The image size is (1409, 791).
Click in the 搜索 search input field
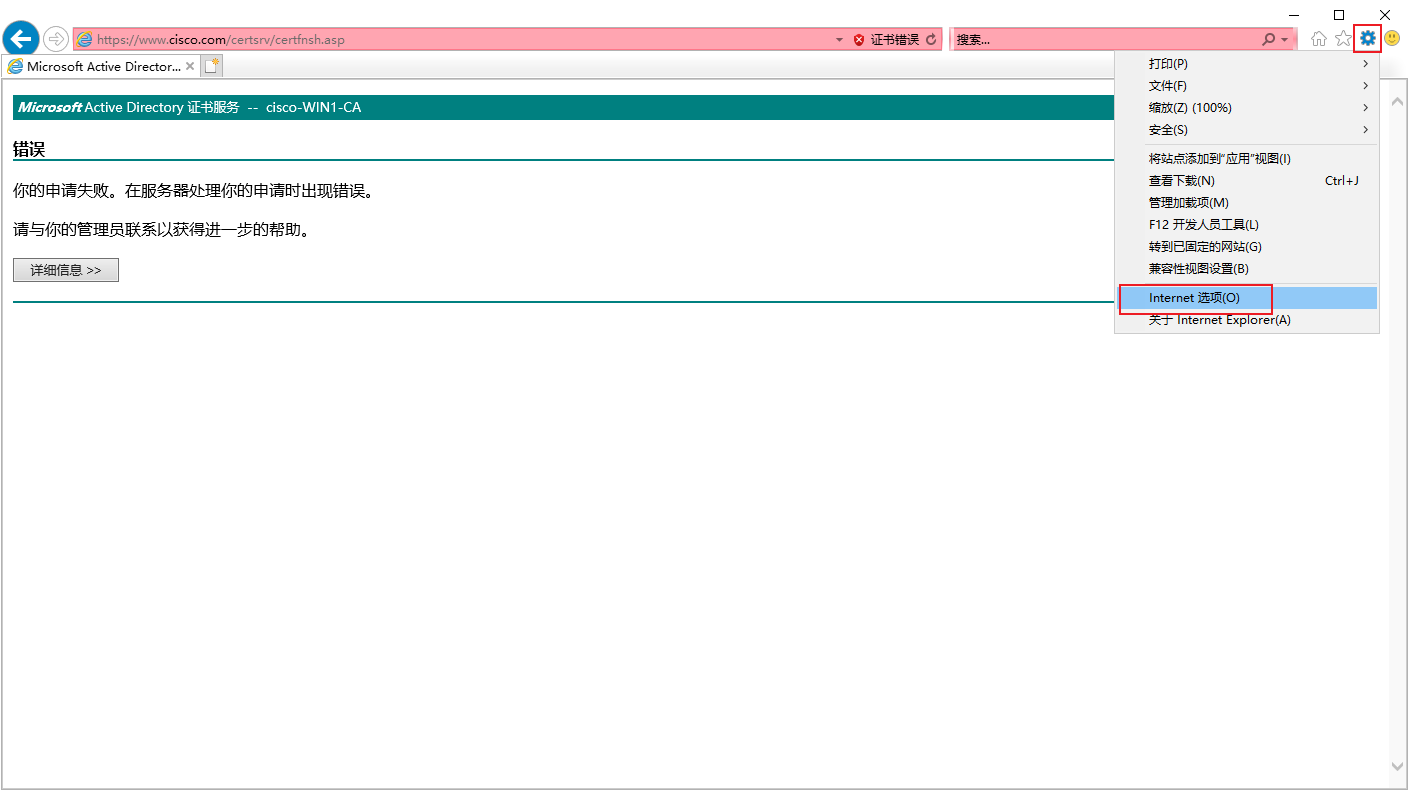(x=1106, y=40)
